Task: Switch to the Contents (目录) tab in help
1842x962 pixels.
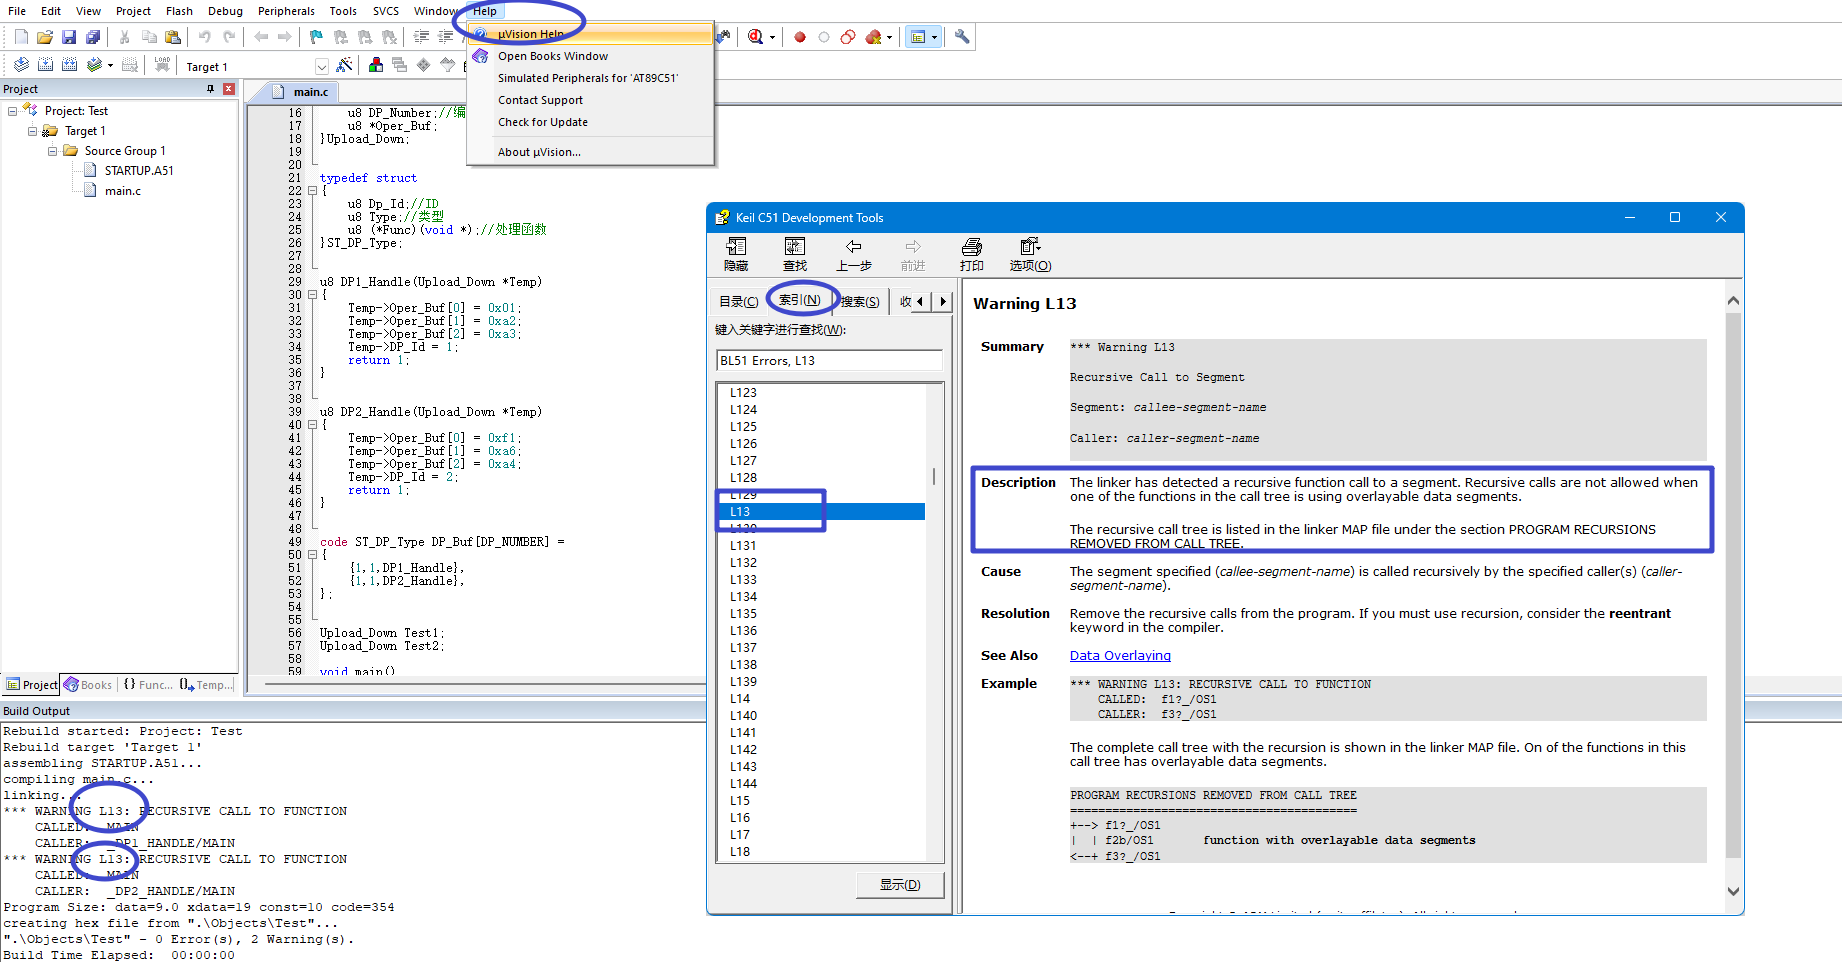Action: point(738,301)
